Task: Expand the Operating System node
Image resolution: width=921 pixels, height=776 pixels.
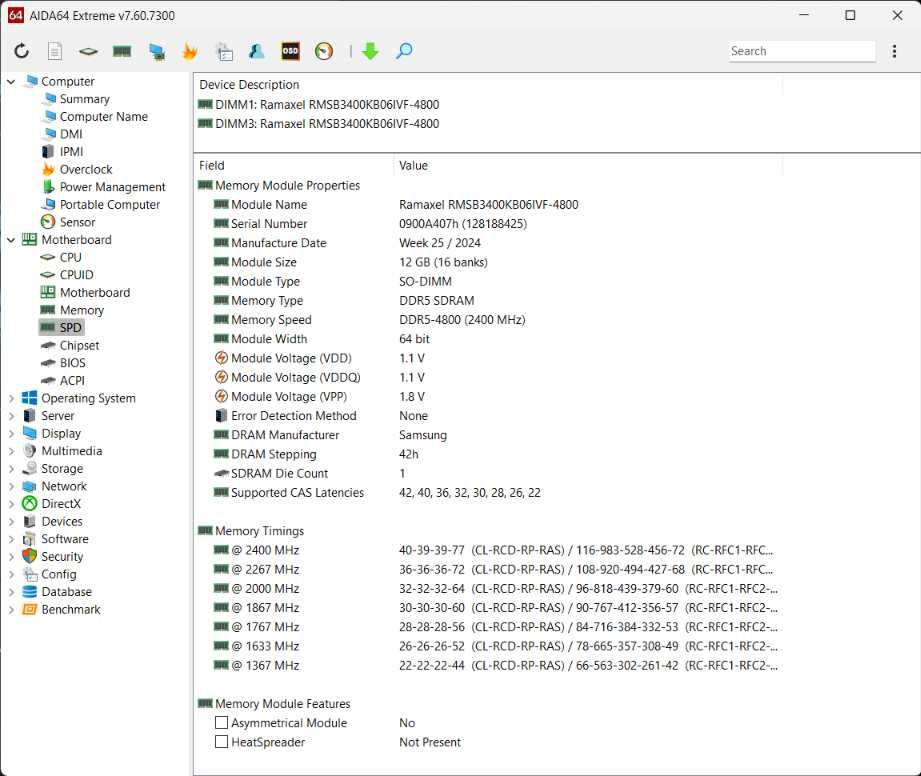Action: click(x=11, y=398)
